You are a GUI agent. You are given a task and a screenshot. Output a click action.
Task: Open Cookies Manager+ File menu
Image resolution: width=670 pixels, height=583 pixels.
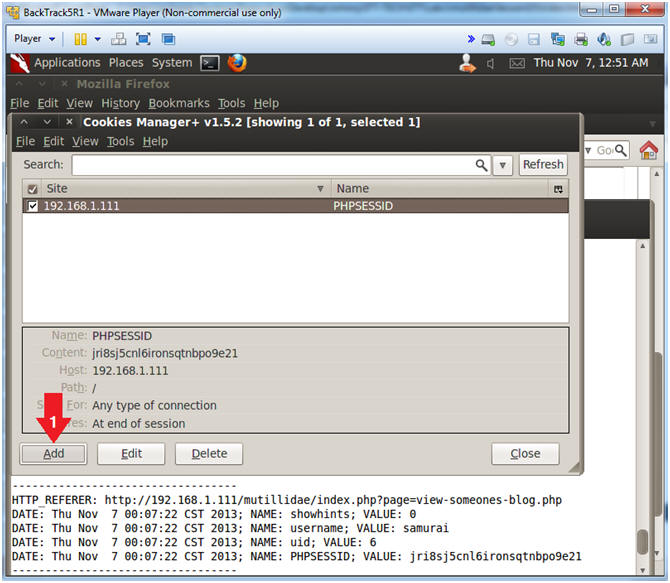[x=25, y=141]
